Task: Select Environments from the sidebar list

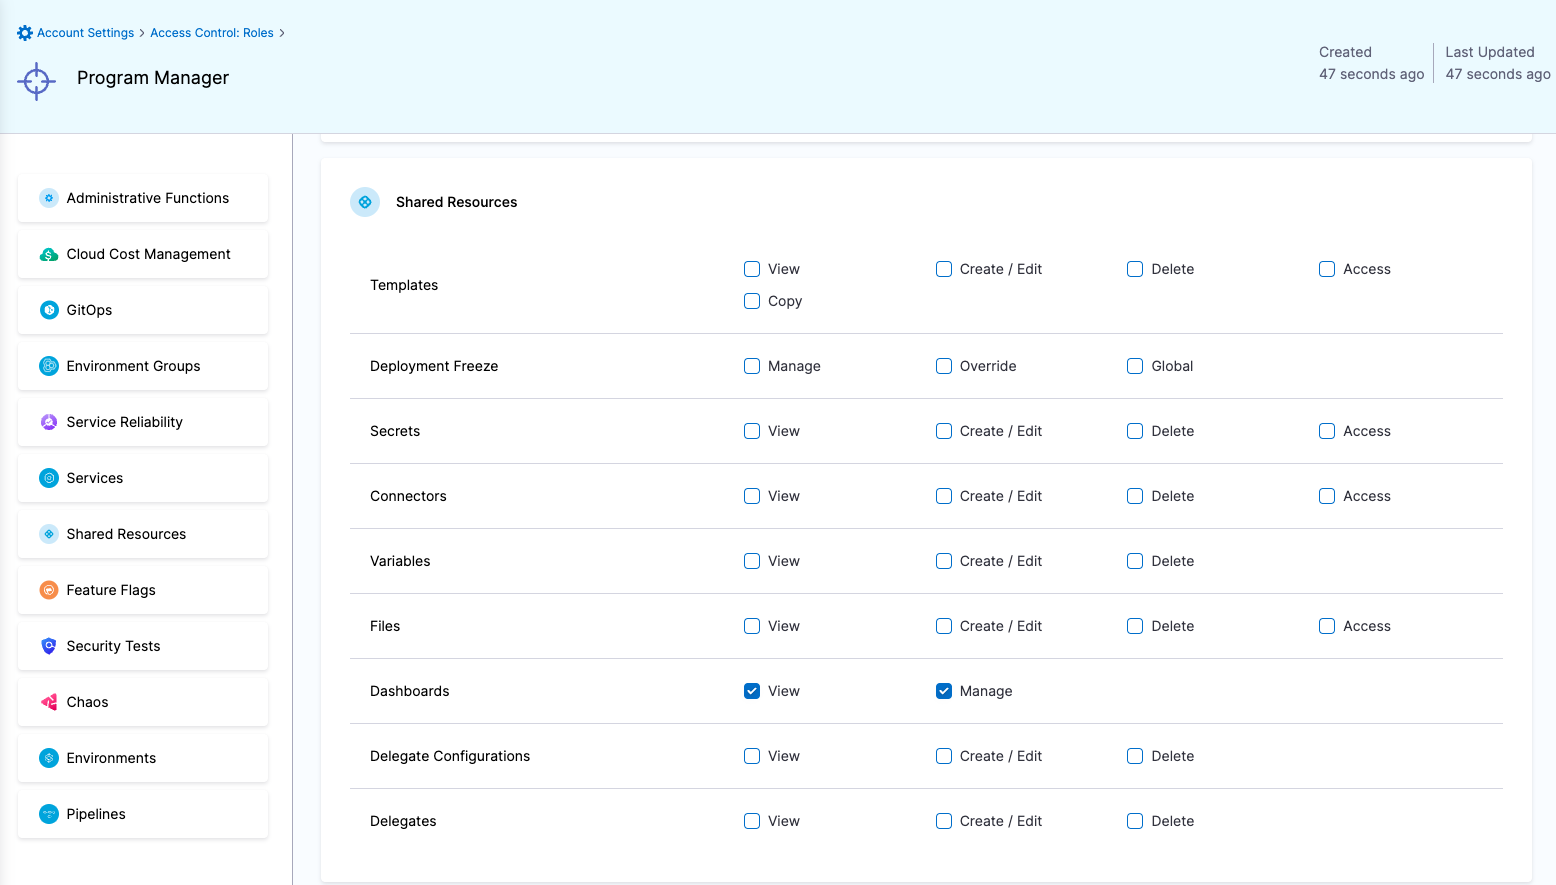Action: tap(110, 758)
